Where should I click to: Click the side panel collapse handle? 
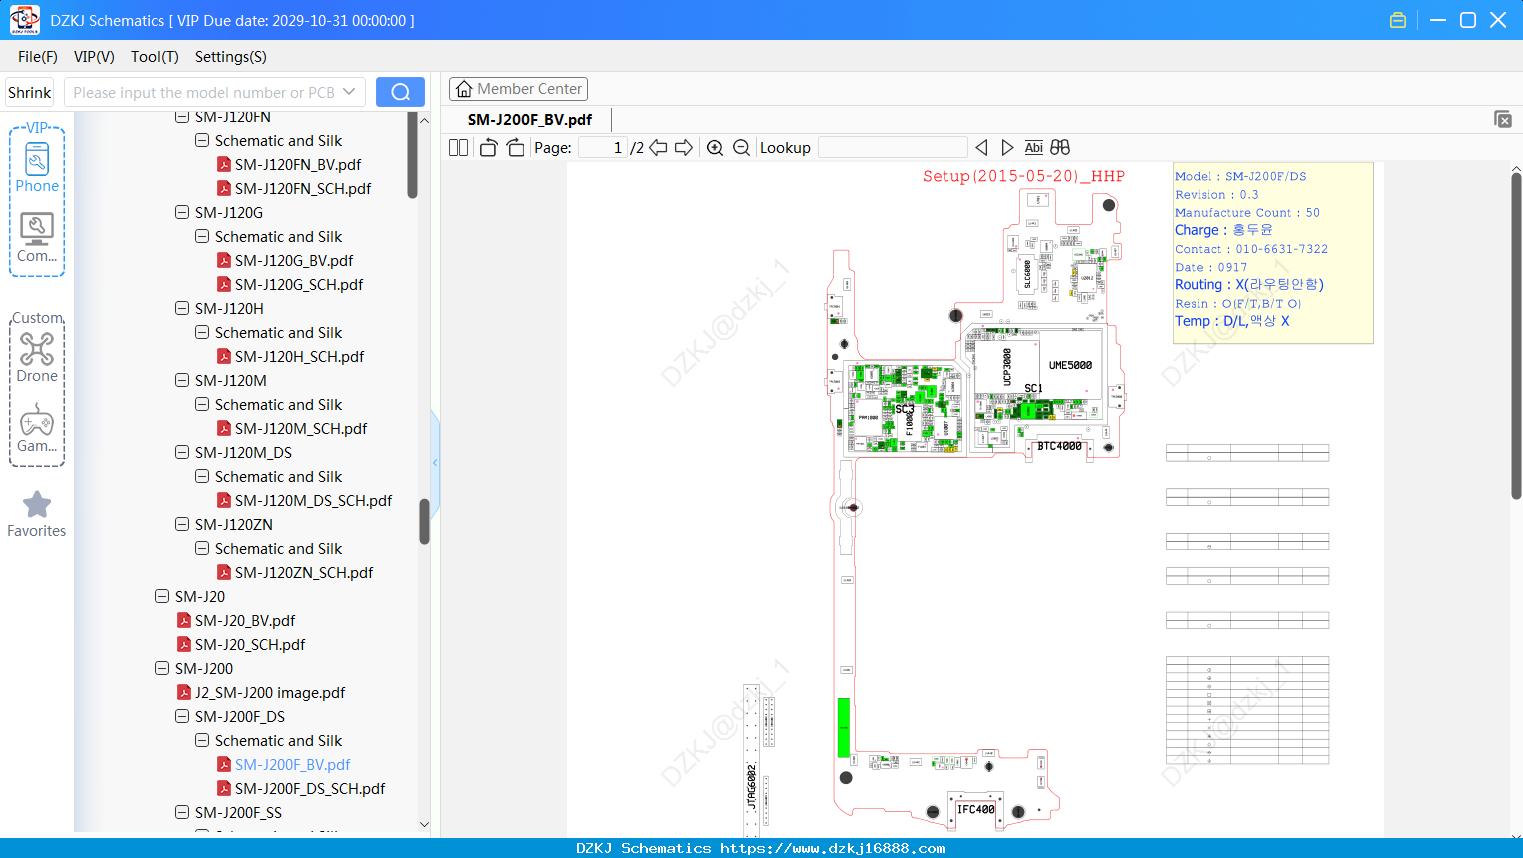[435, 462]
